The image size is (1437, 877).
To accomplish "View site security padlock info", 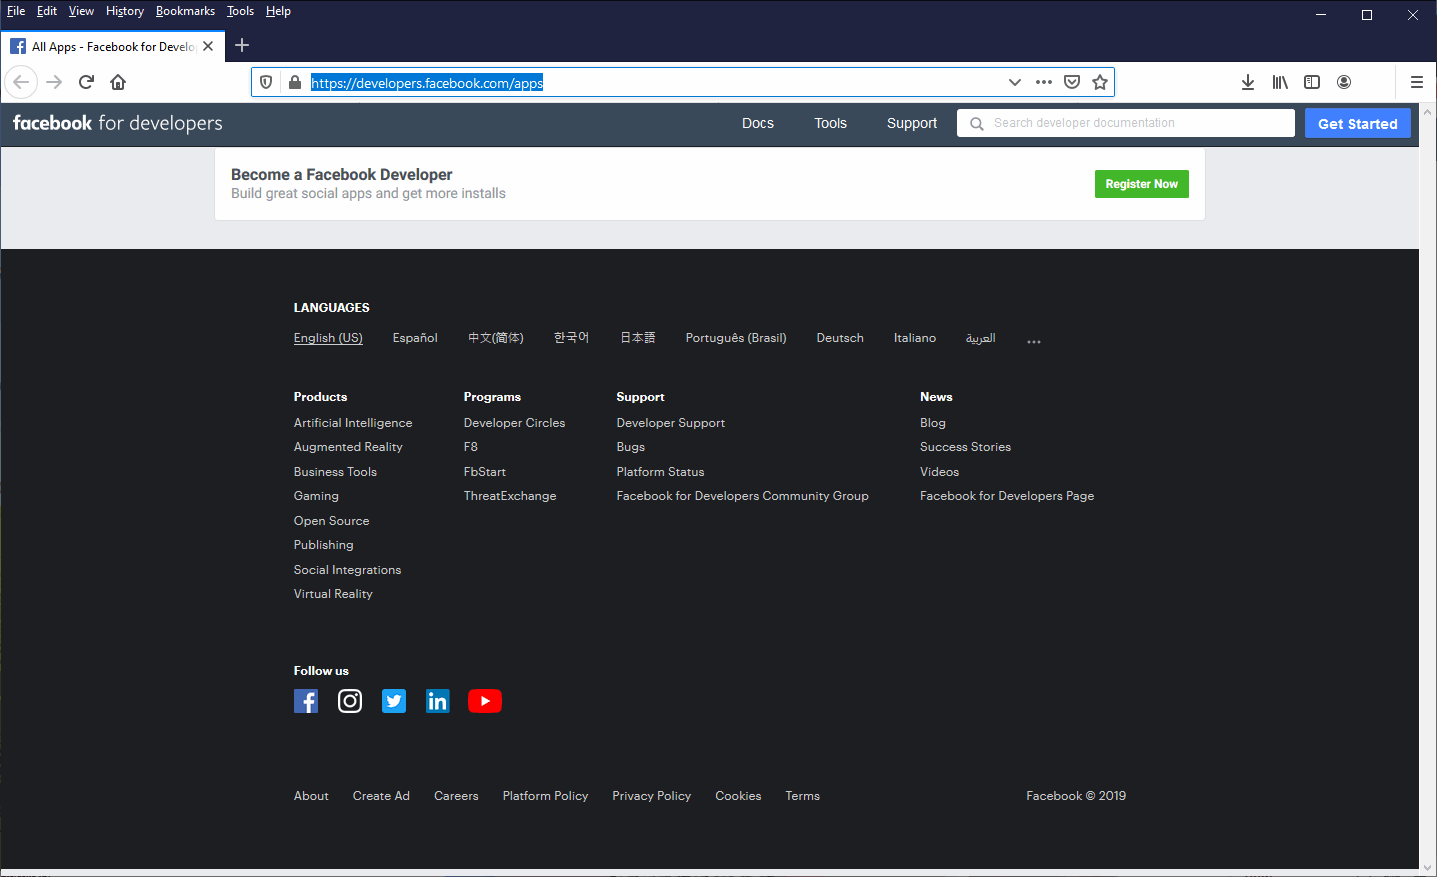I will pyautogui.click(x=294, y=82).
